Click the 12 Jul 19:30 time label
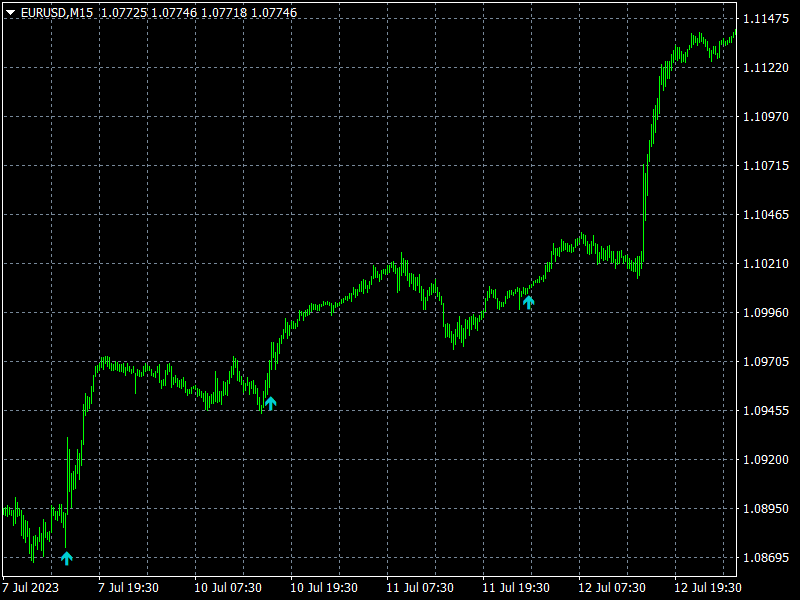The width and height of the screenshot is (800, 600). coord(708,588)
